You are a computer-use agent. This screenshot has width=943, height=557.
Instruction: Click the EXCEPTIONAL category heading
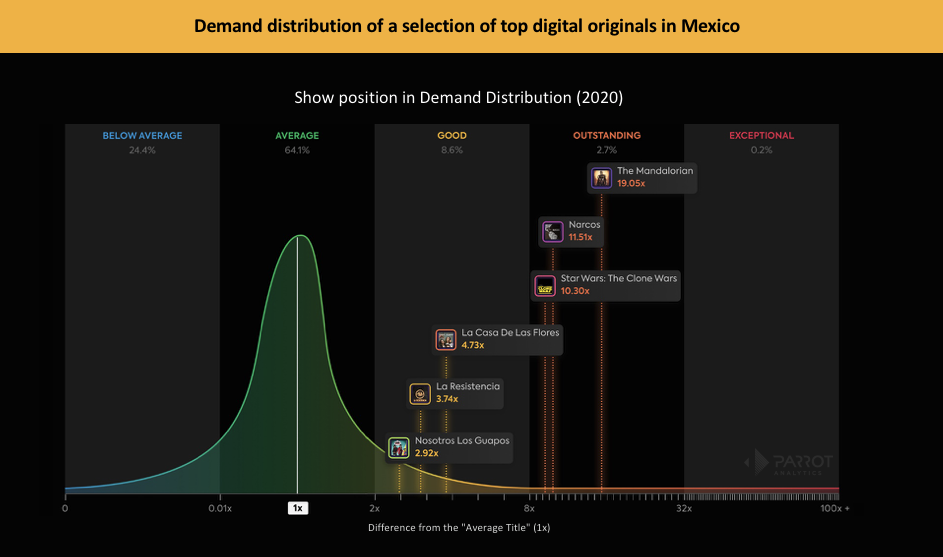tap(761, 136)
